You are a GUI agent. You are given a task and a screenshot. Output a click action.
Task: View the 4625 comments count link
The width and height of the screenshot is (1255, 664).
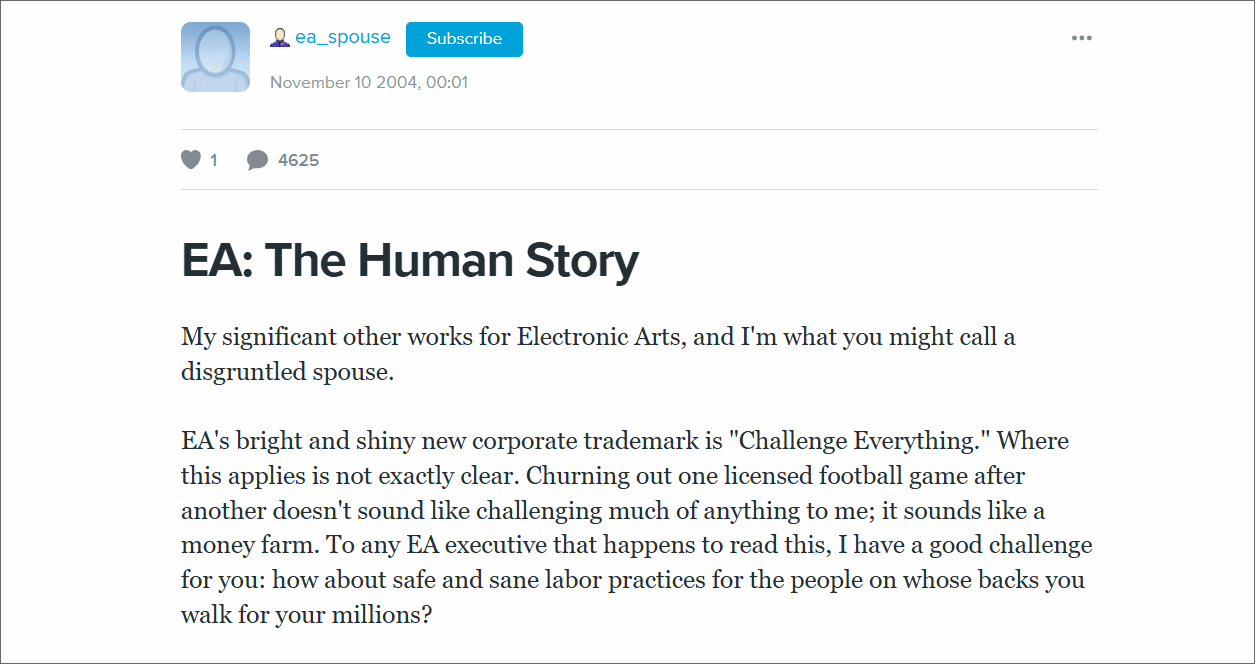point(298,160)
